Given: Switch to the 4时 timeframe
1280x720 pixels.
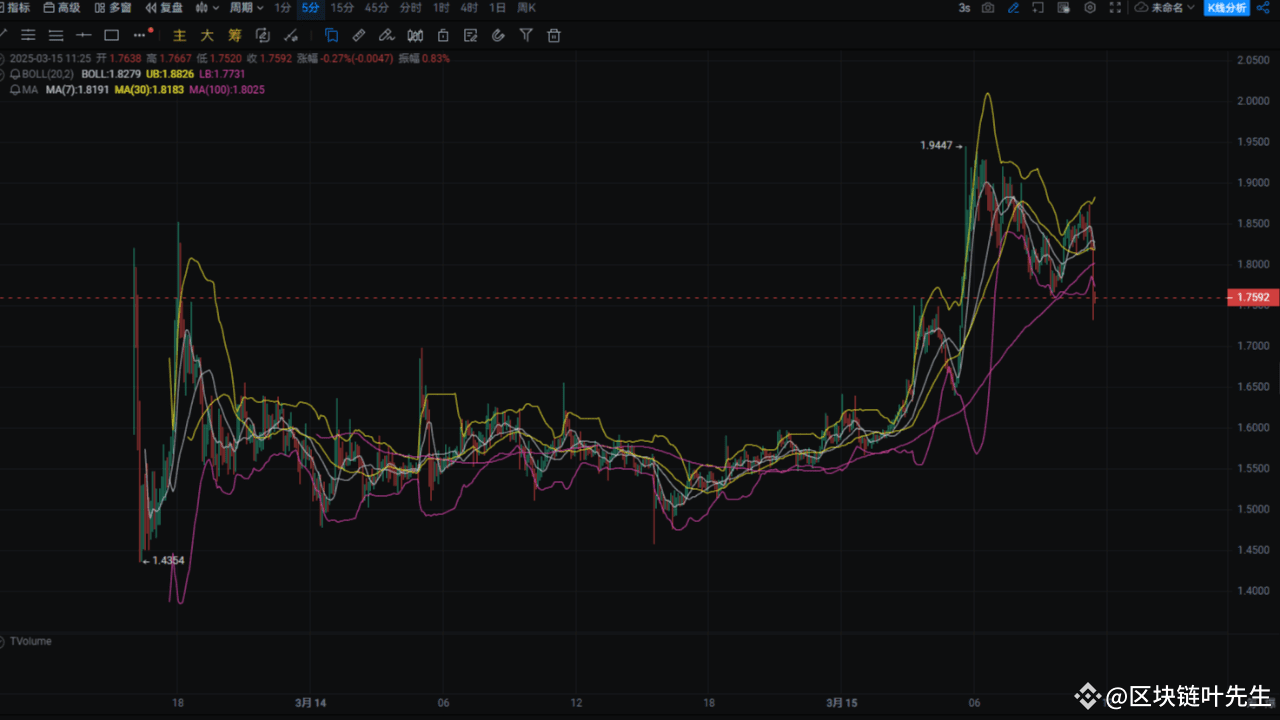Looking at the screenshot, I should click(469, 8).
